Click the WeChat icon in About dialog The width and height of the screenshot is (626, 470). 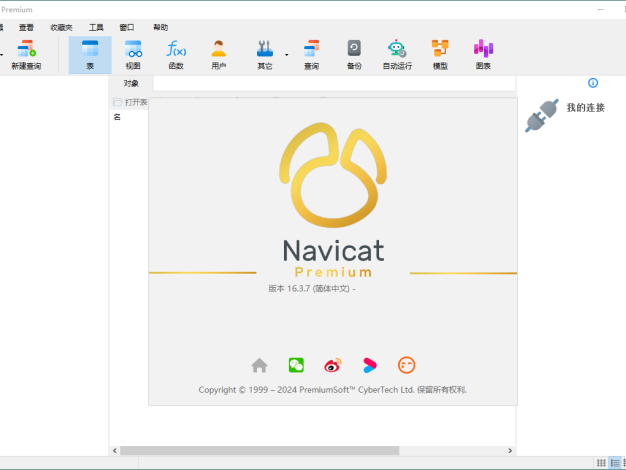296,365
